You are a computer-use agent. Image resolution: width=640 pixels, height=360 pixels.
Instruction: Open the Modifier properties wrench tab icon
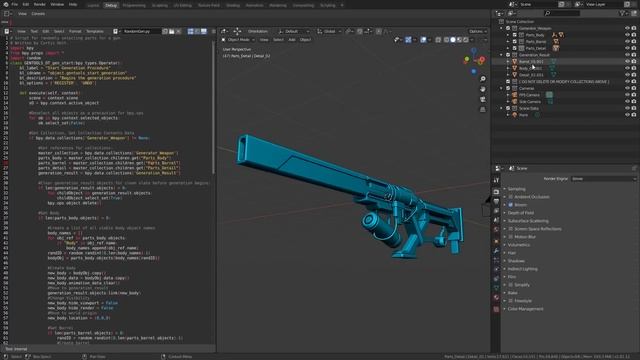tap(496, 250)
